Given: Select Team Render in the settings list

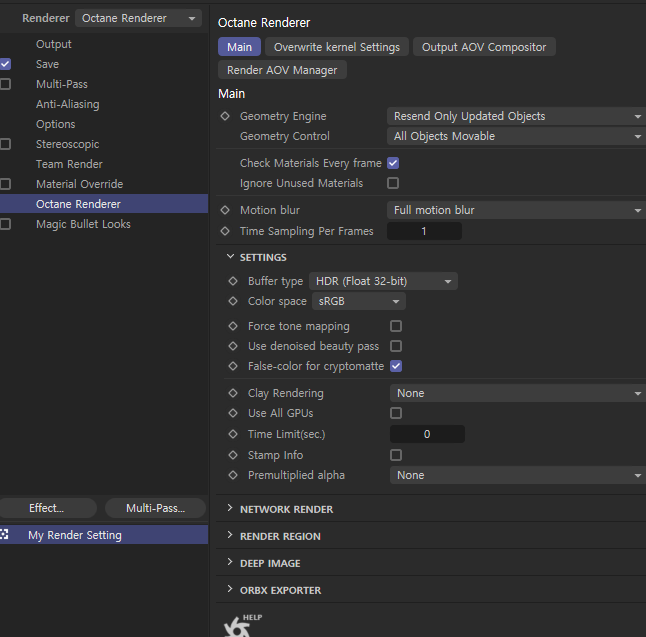Looking at the screenshot, I should [69, 164].
